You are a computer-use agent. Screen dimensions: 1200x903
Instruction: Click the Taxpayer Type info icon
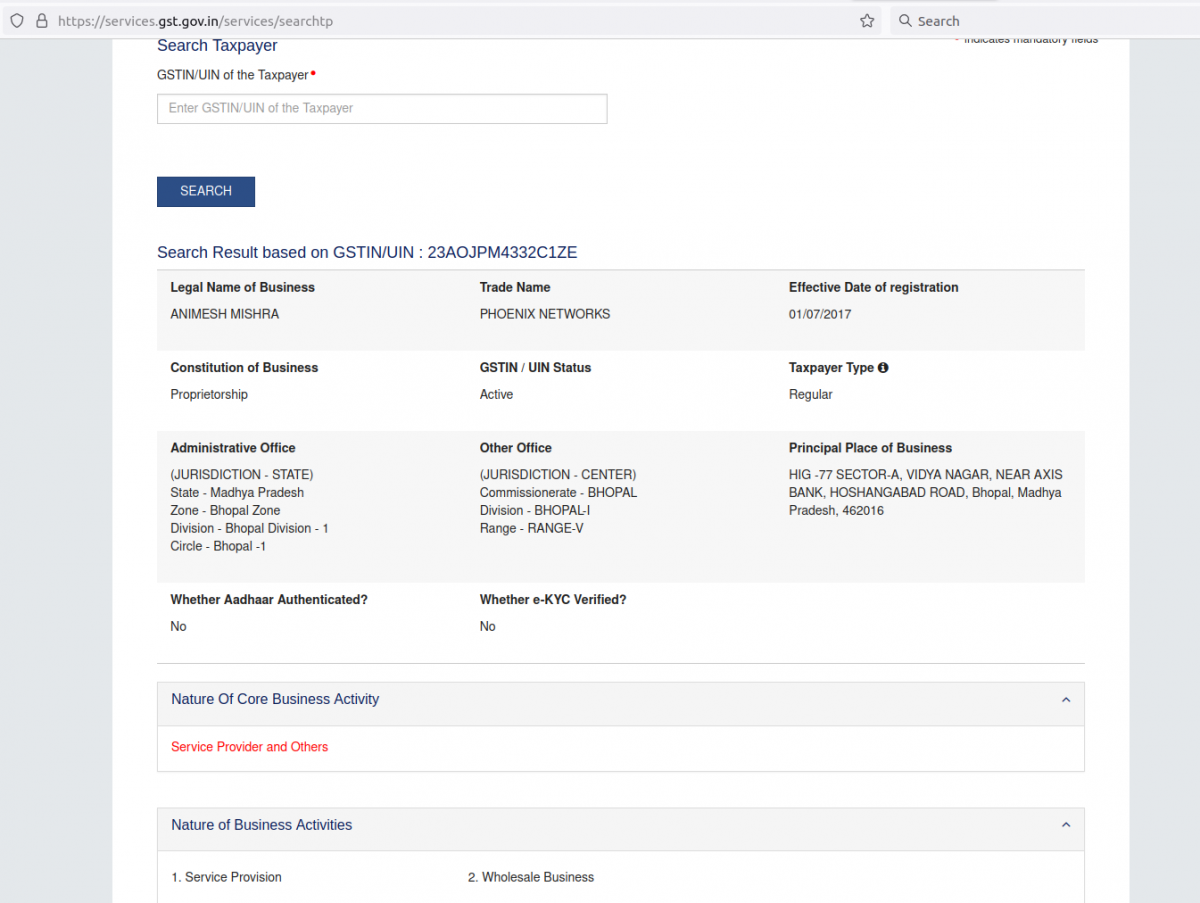pyautogui.click(x=883, y=368)
